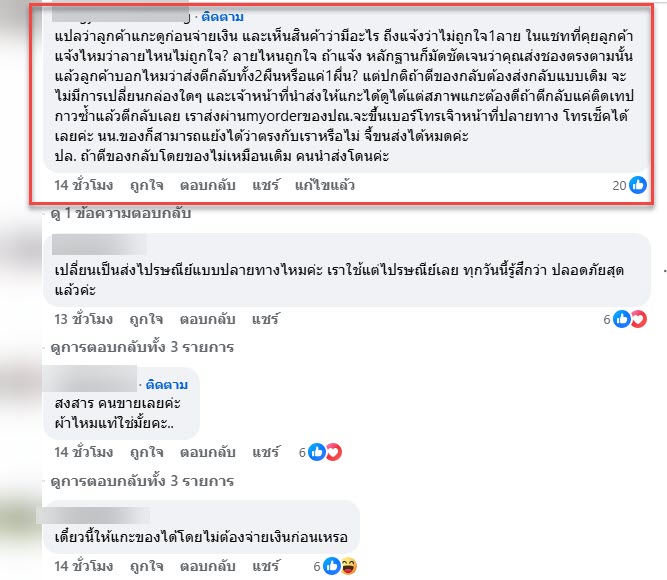Expand ดู 1 ข้อความตอบกลับ reply thread
The width and height of the screenshot is (667, 580).
point(120,213)
